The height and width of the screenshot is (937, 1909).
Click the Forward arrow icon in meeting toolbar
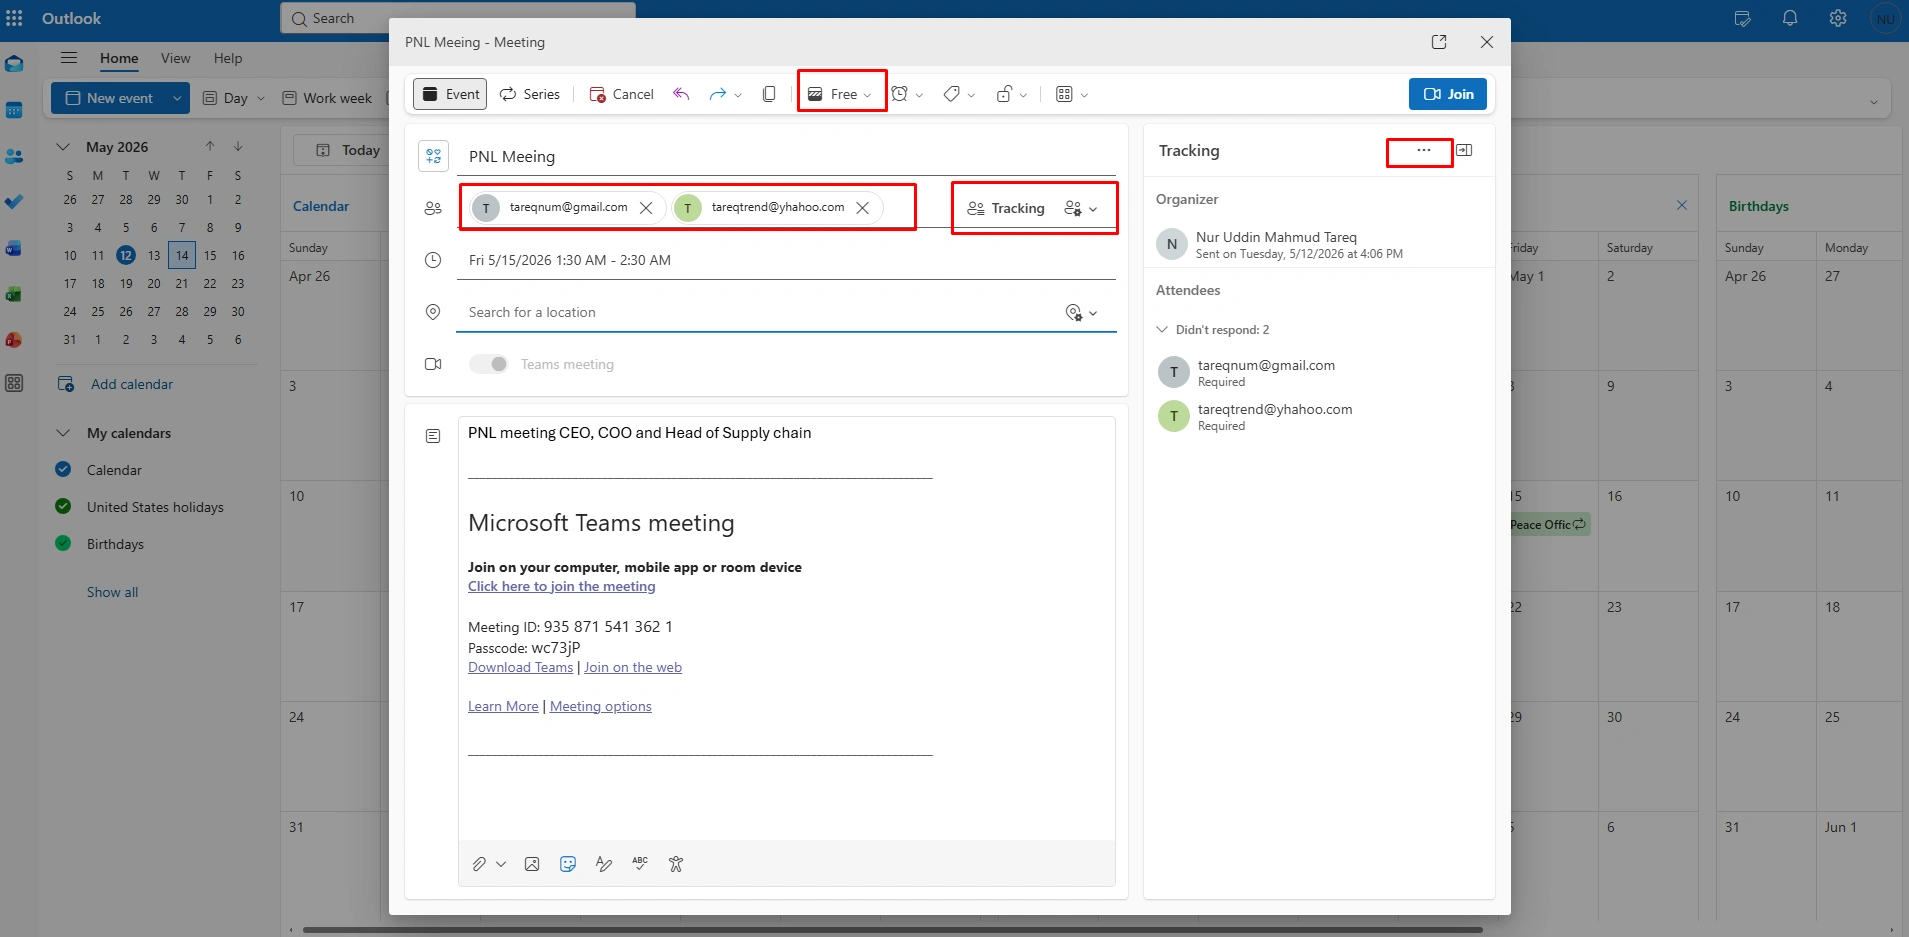click(717, 94)
